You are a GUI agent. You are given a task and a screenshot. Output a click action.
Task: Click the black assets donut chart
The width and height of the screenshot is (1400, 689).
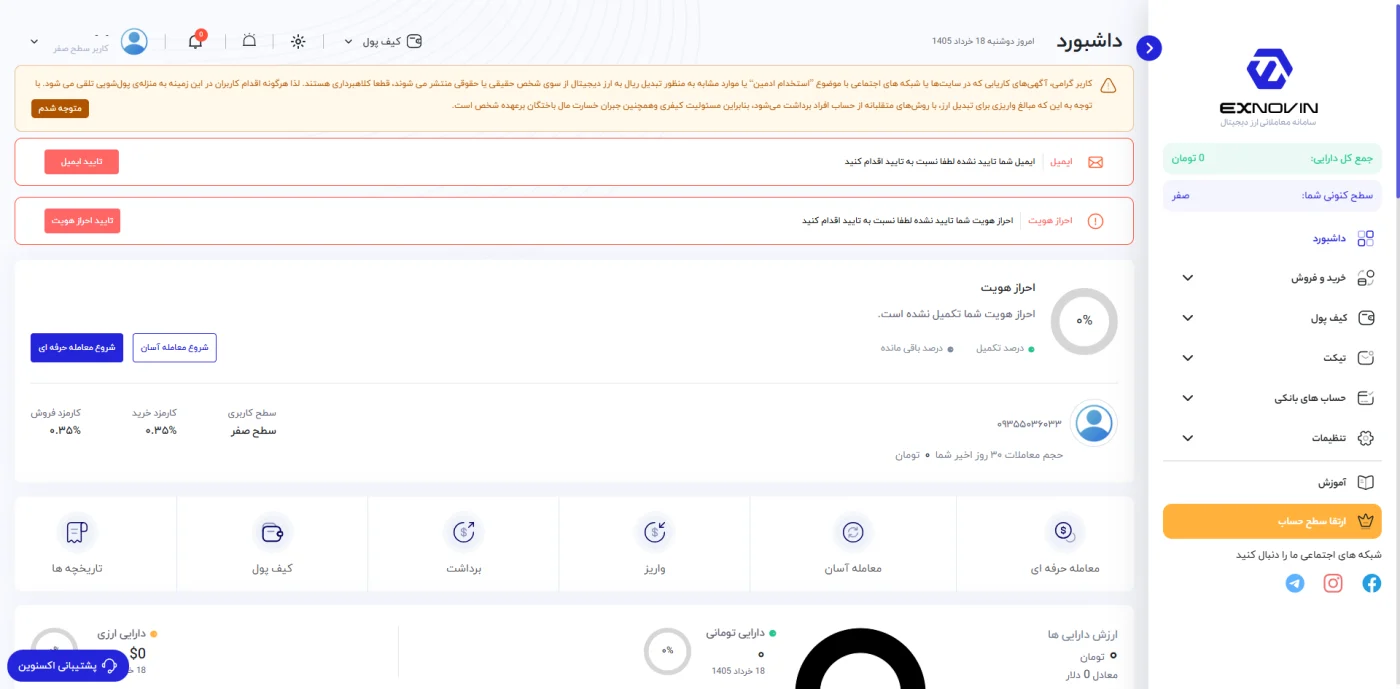860,658
